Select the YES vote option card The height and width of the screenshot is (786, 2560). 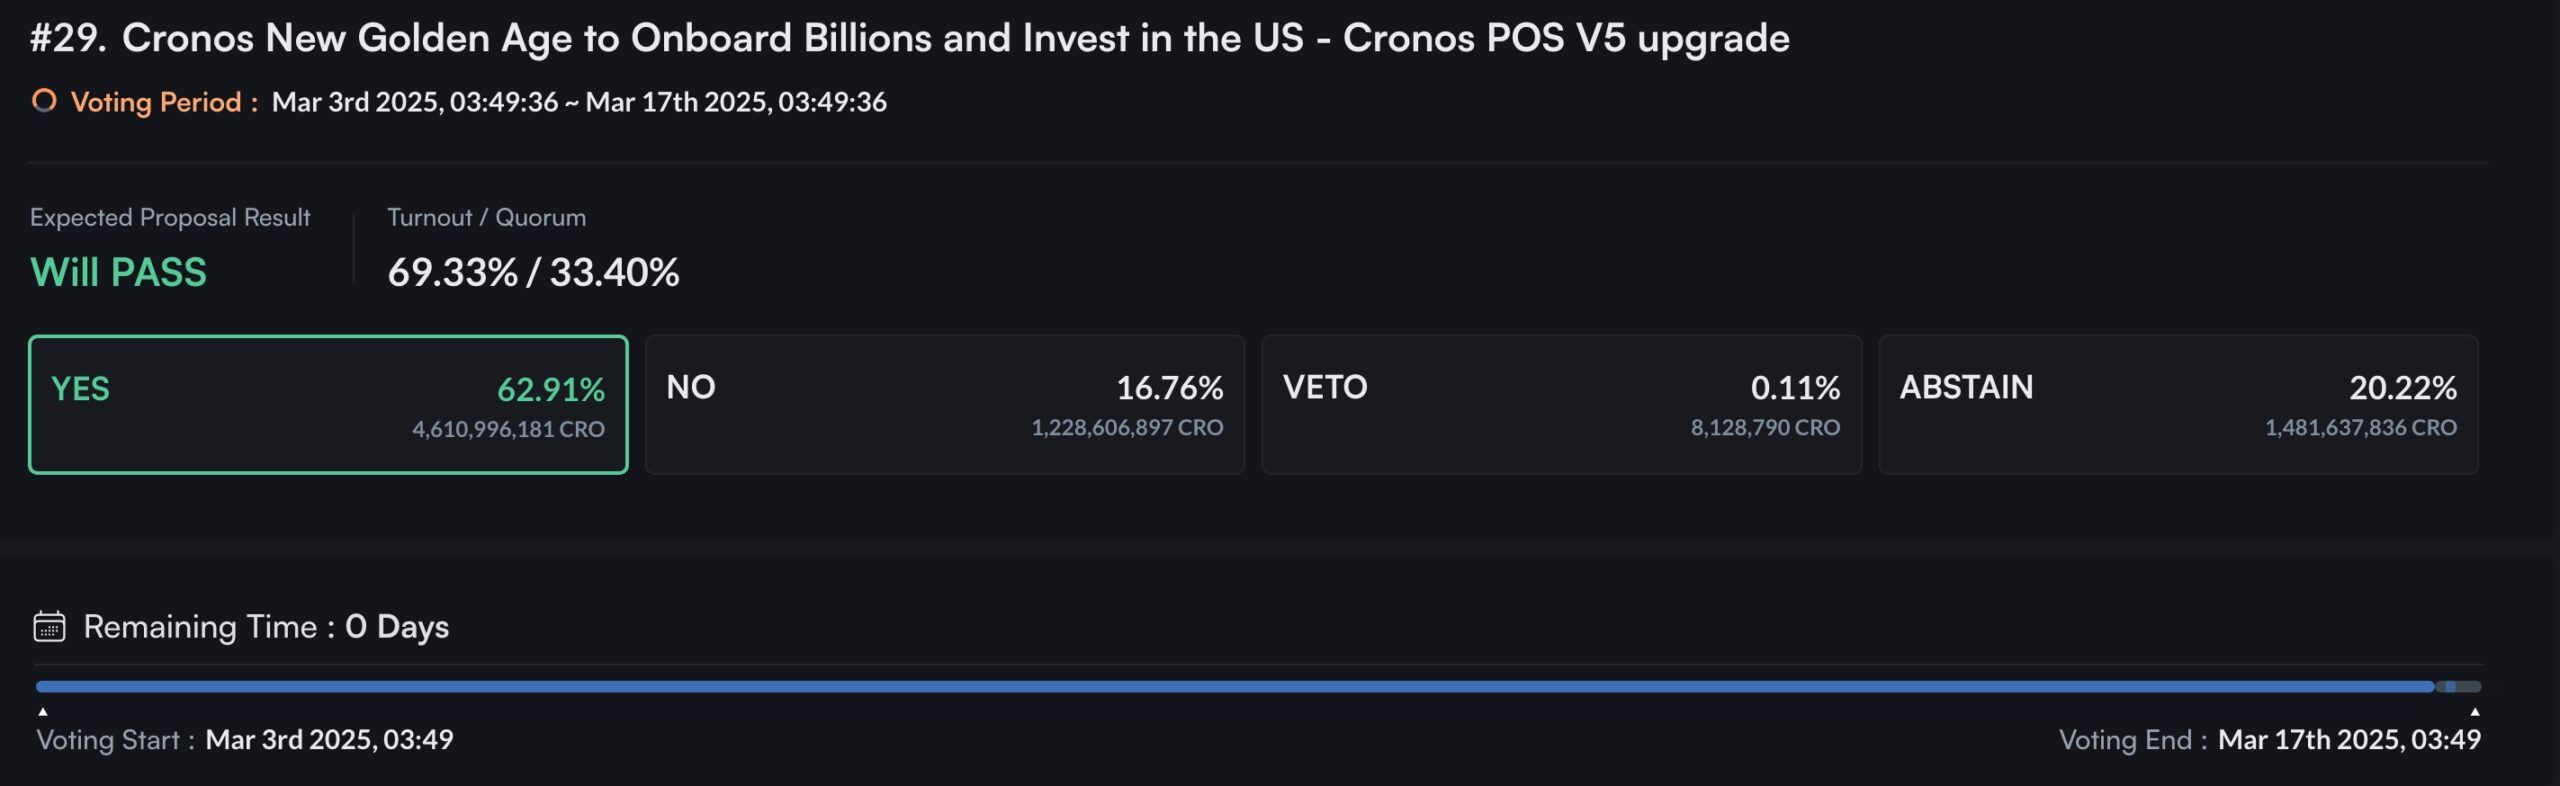(328, 405)
